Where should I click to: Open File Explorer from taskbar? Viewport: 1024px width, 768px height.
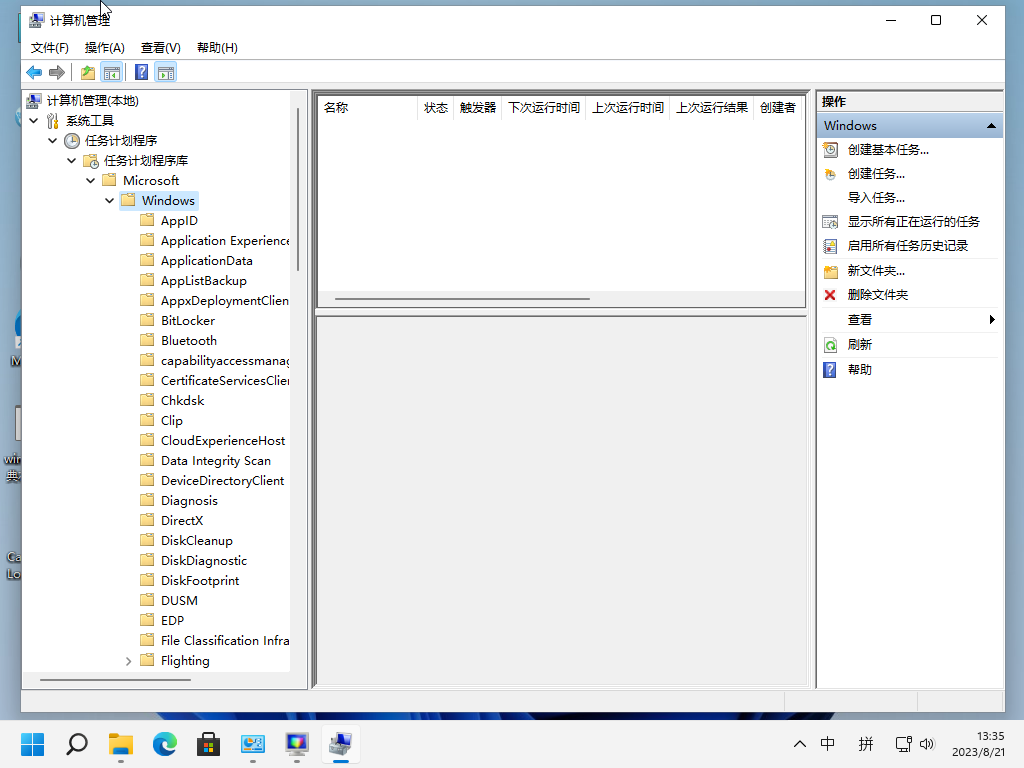[121, 744]
